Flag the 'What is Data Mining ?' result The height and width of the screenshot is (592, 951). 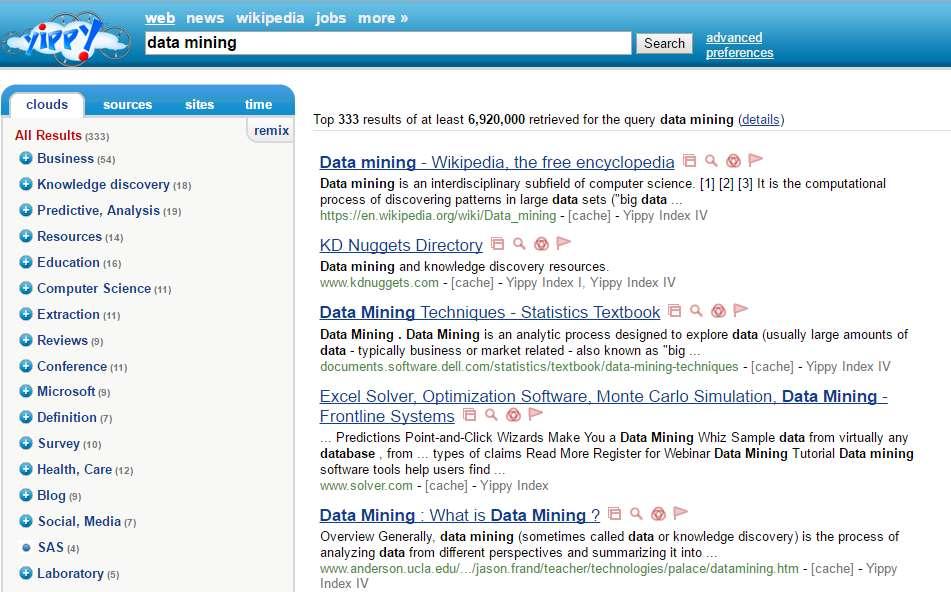(x=680, y=514)
